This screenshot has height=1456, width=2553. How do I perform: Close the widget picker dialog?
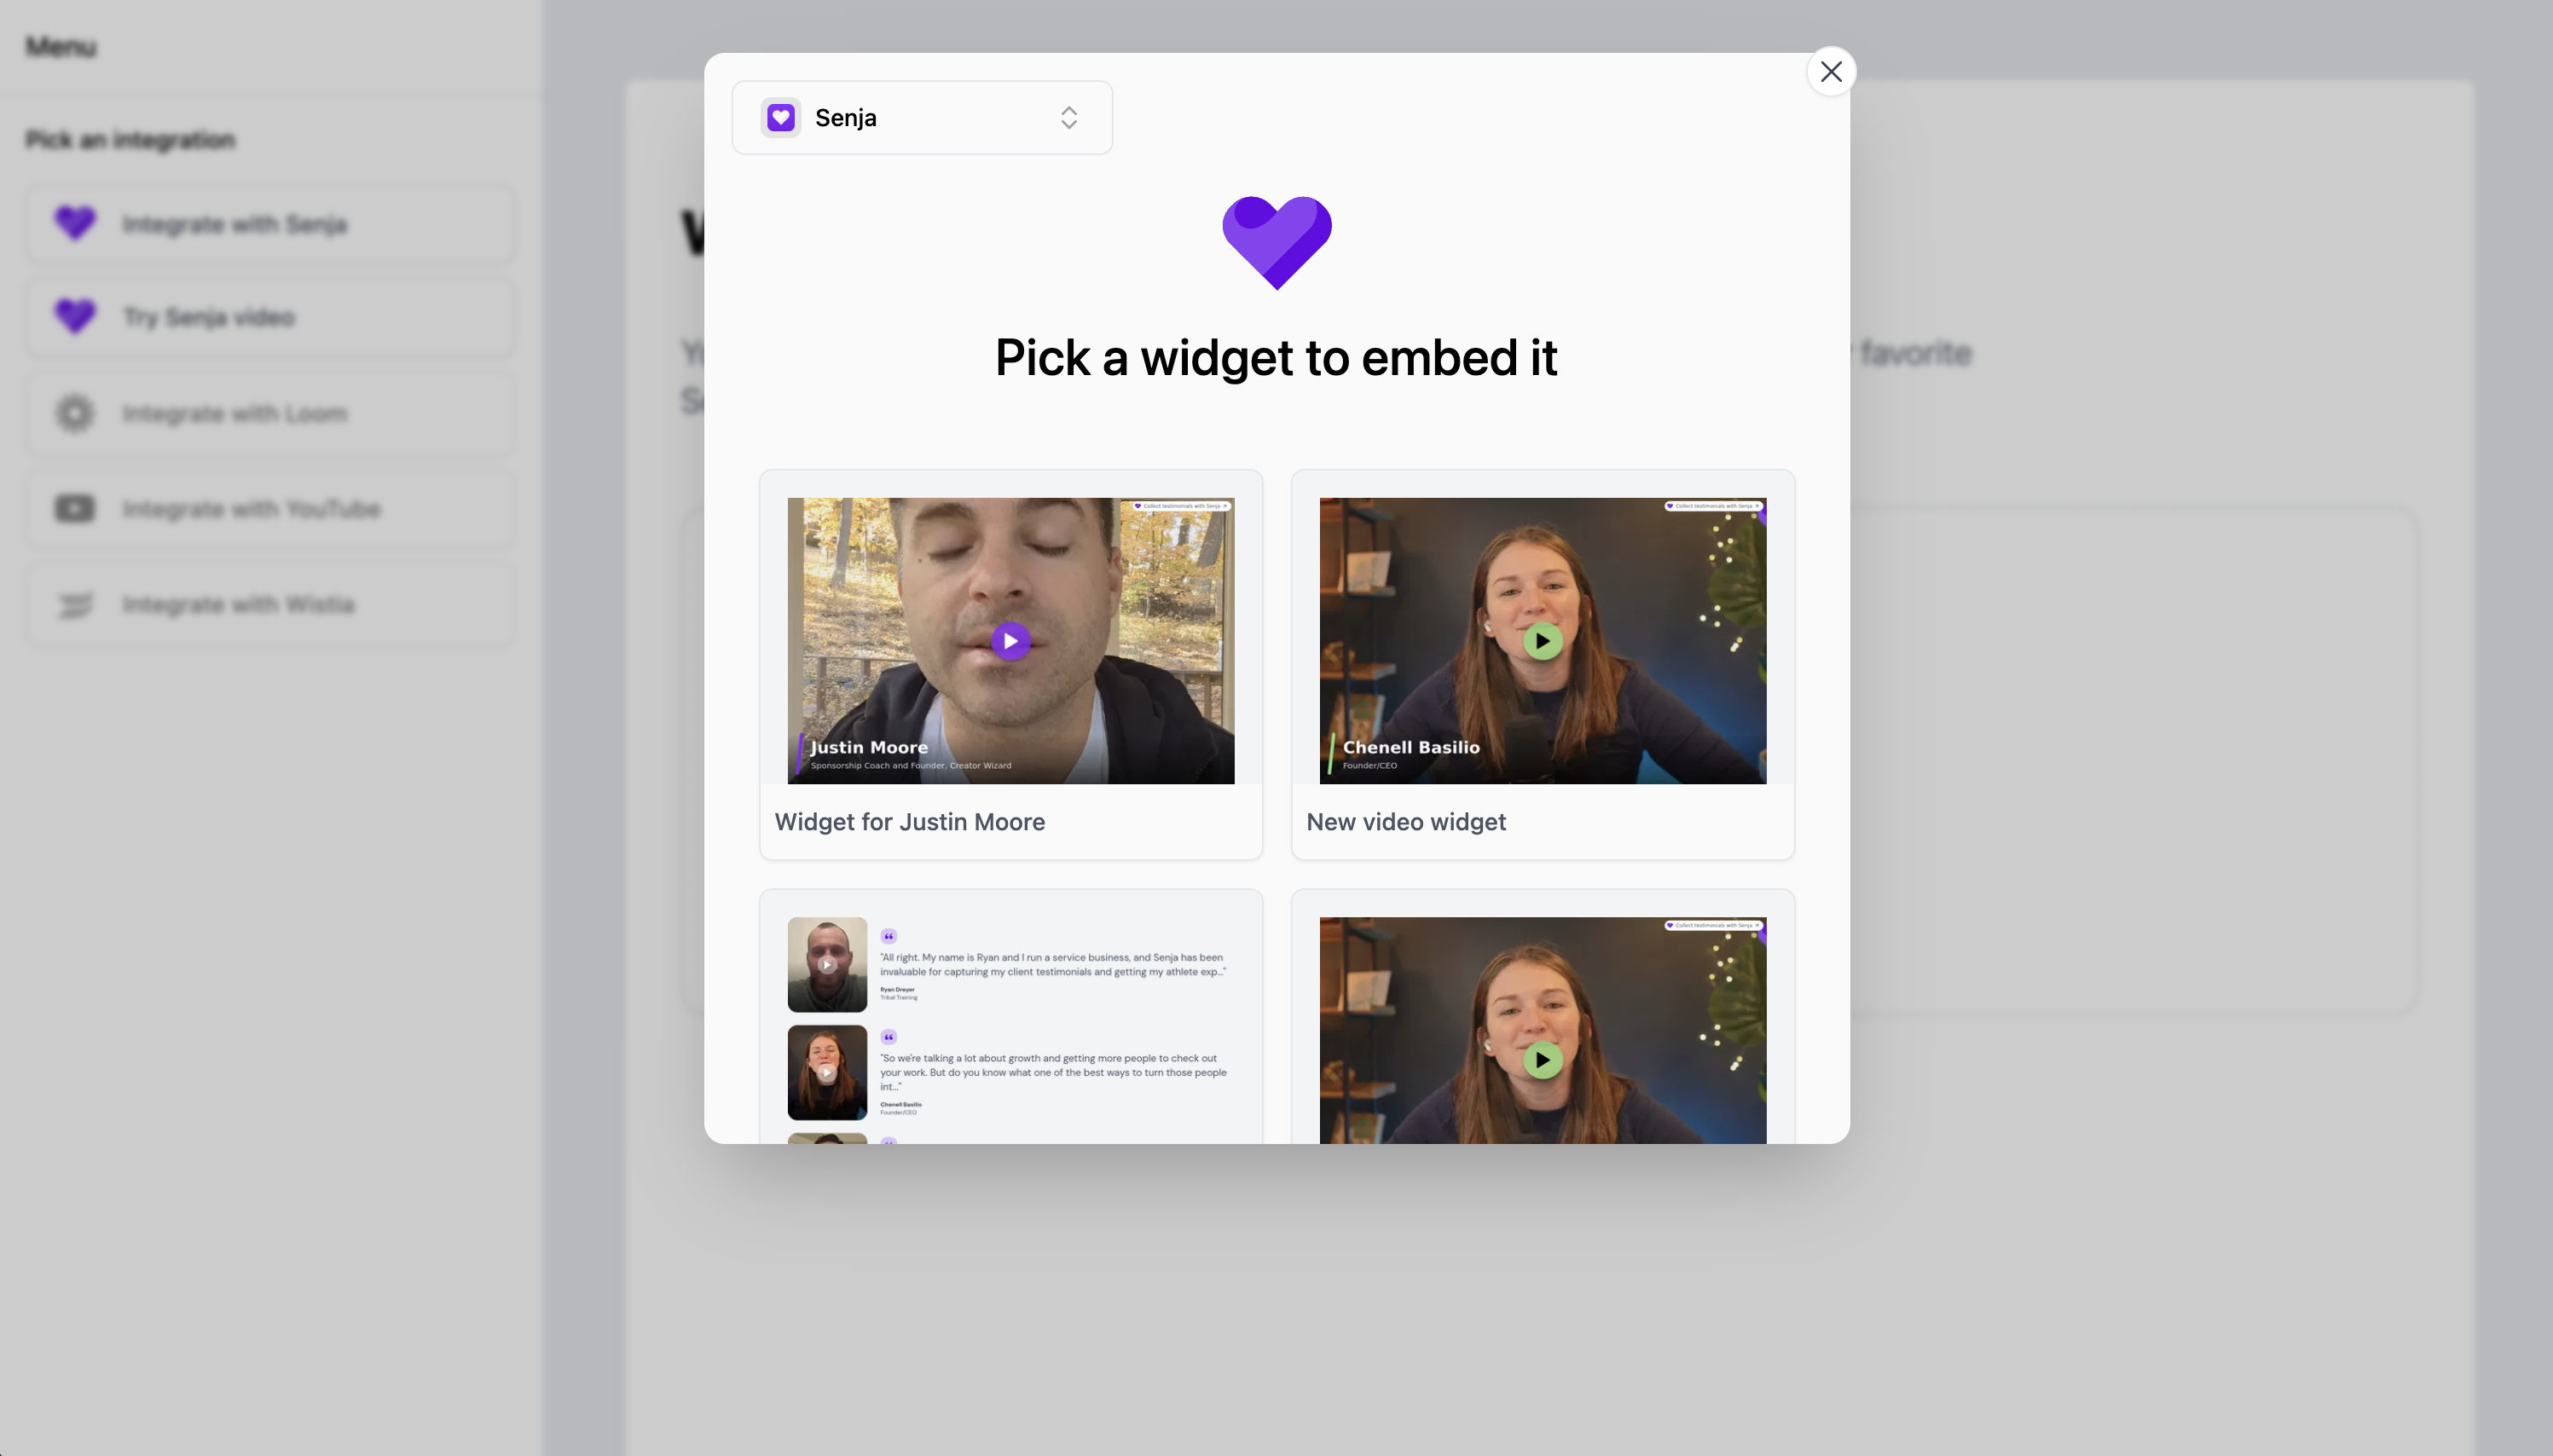pyautogui.click(x=1831, y=72)
